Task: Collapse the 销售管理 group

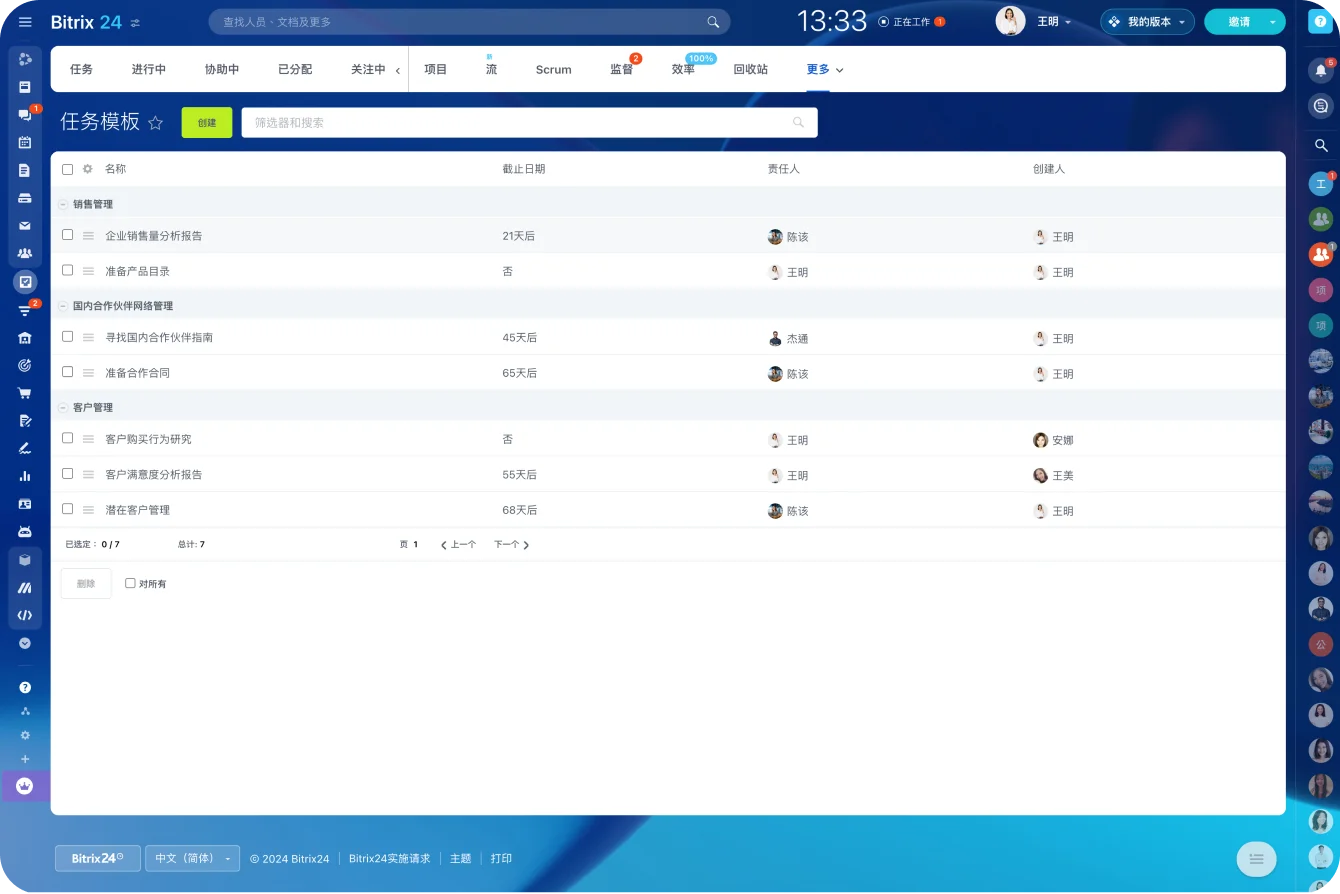Action: click(63, 204)
